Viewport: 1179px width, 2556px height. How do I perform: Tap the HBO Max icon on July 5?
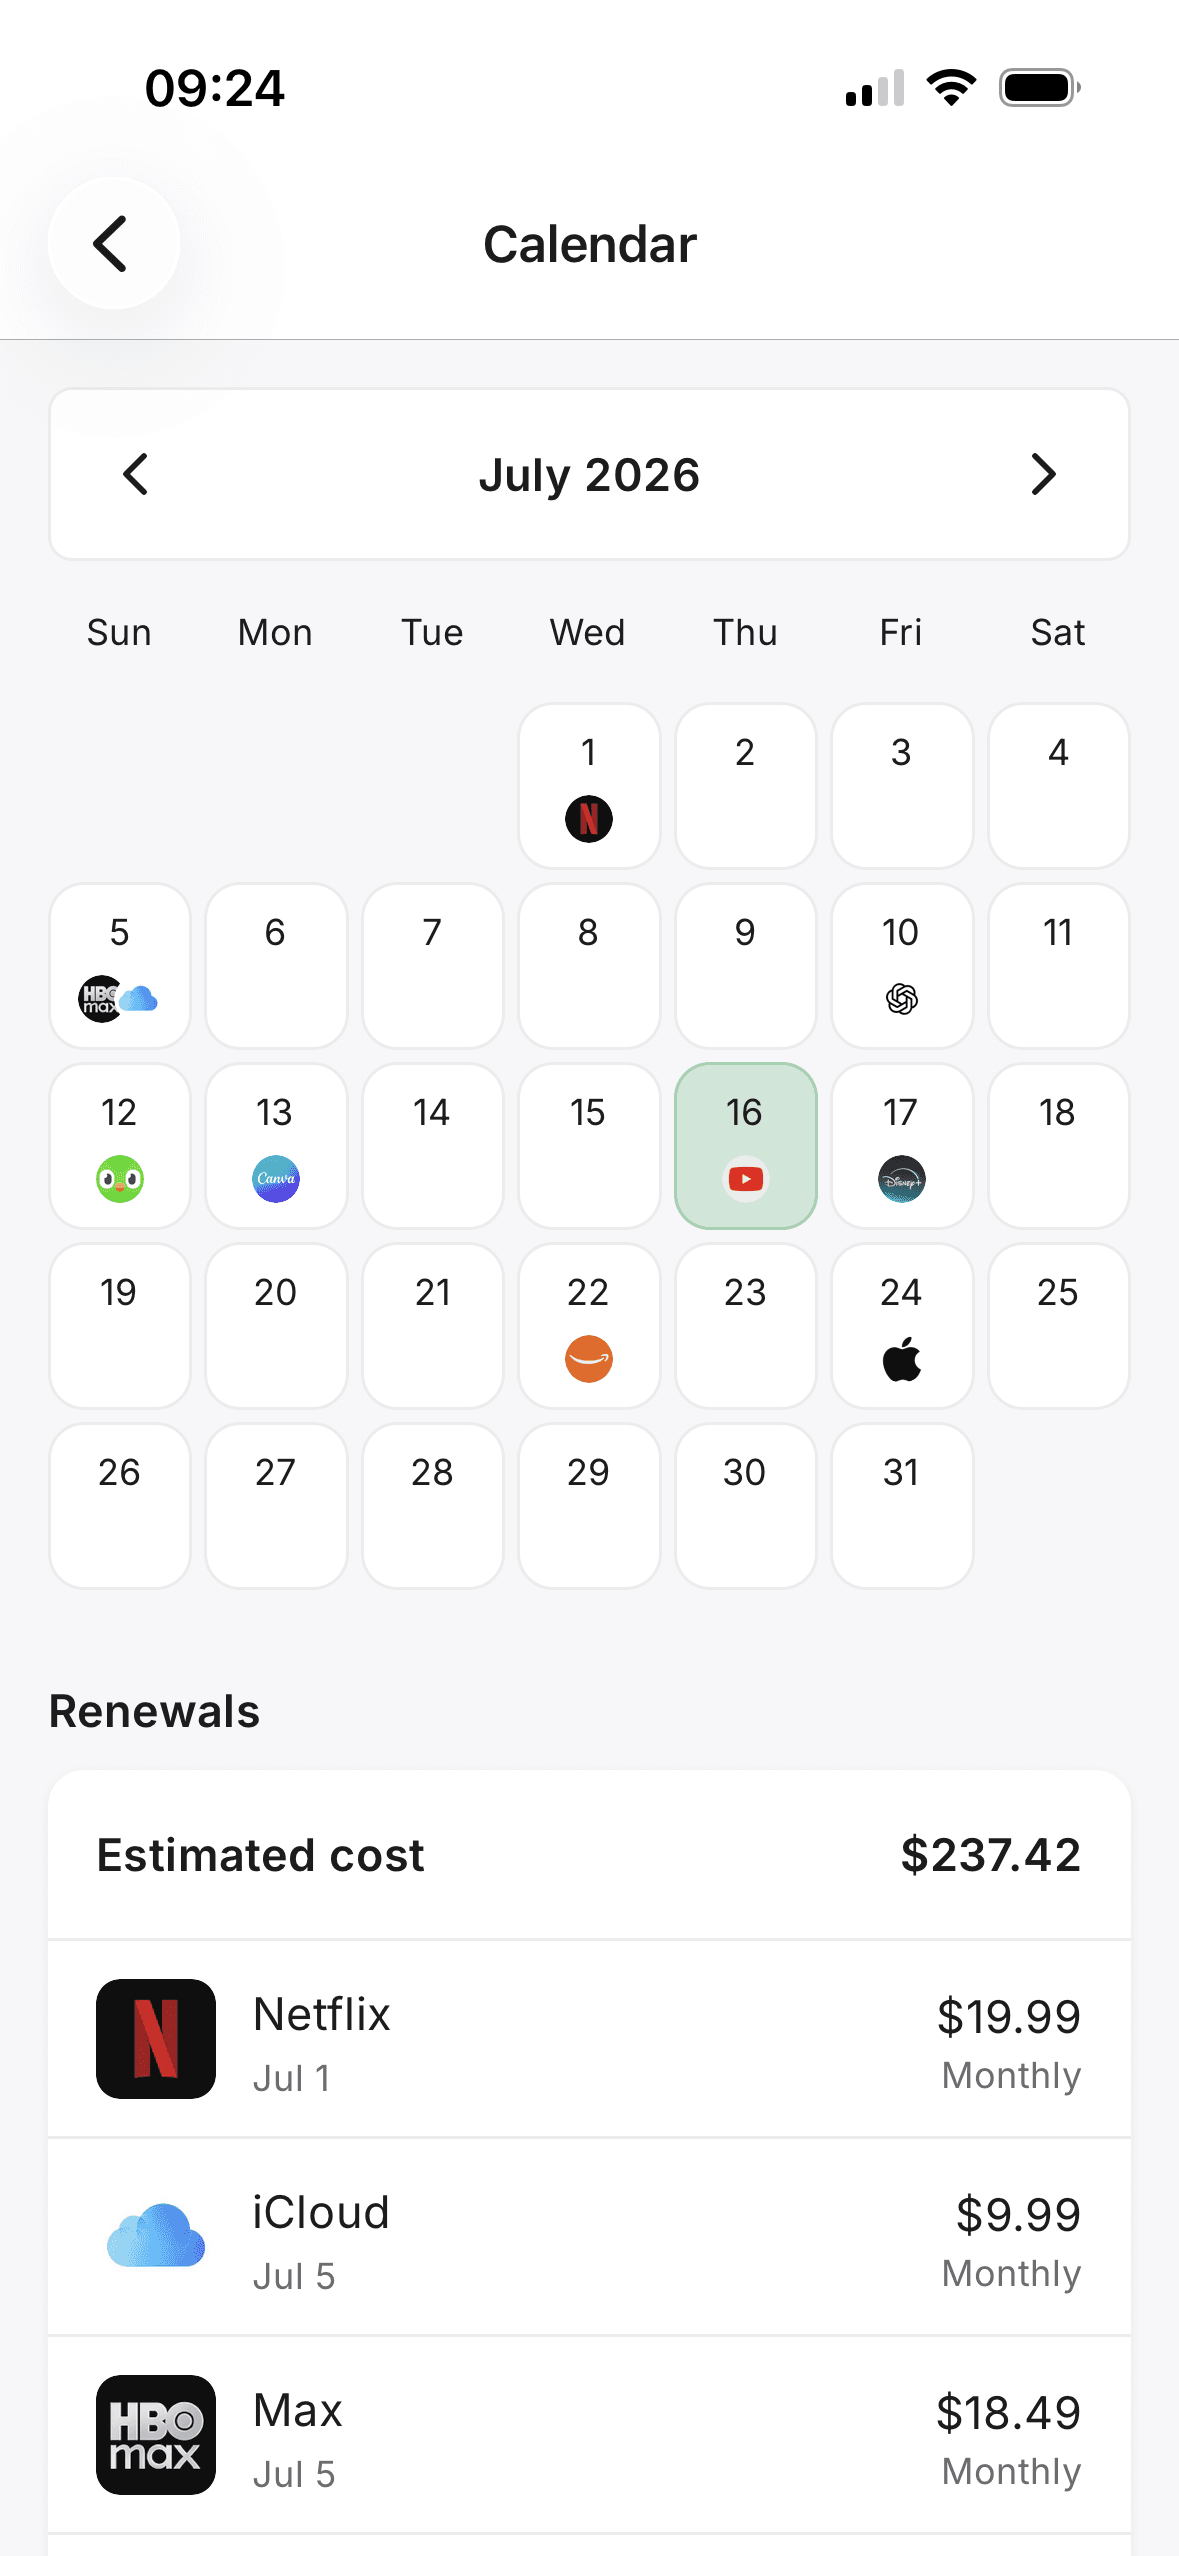(100, 999)
